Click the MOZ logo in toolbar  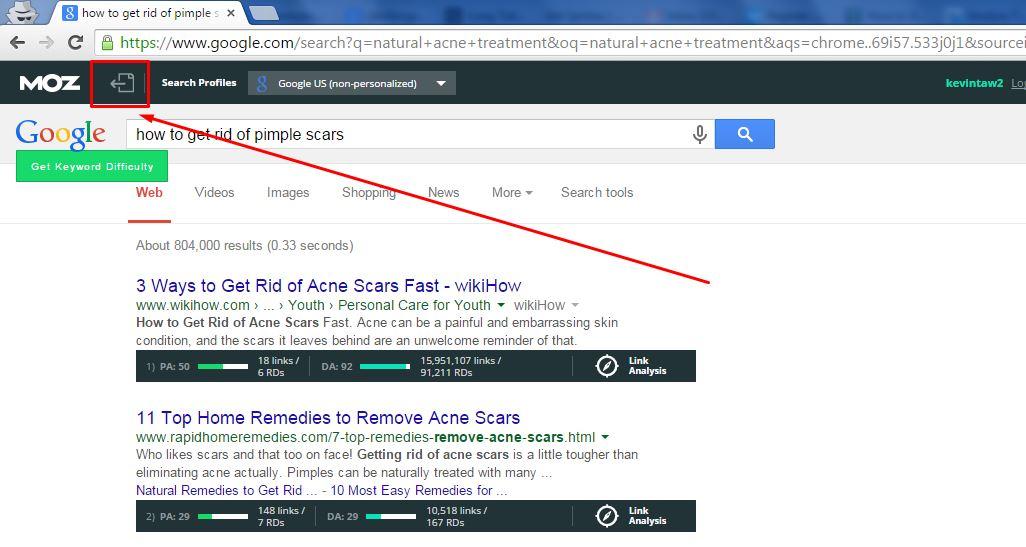click(x=50, y=83)
